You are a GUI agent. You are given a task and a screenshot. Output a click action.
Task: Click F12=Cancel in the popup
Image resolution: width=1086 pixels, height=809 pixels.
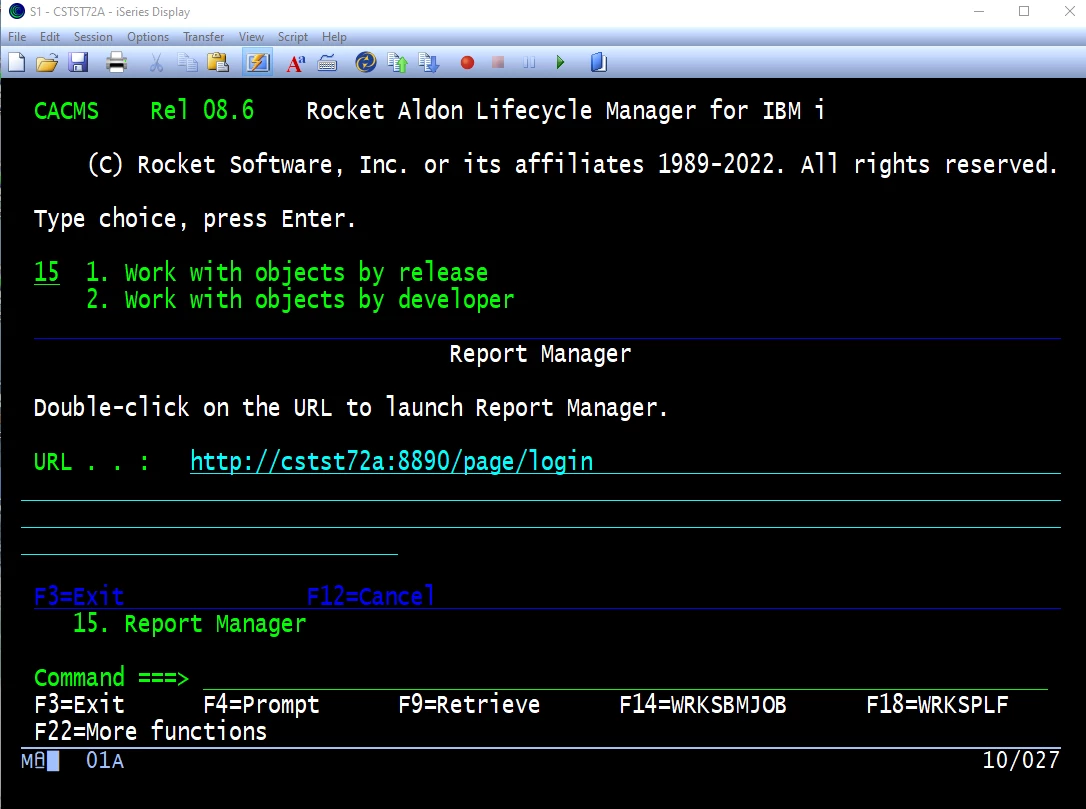tap(371, 596)
